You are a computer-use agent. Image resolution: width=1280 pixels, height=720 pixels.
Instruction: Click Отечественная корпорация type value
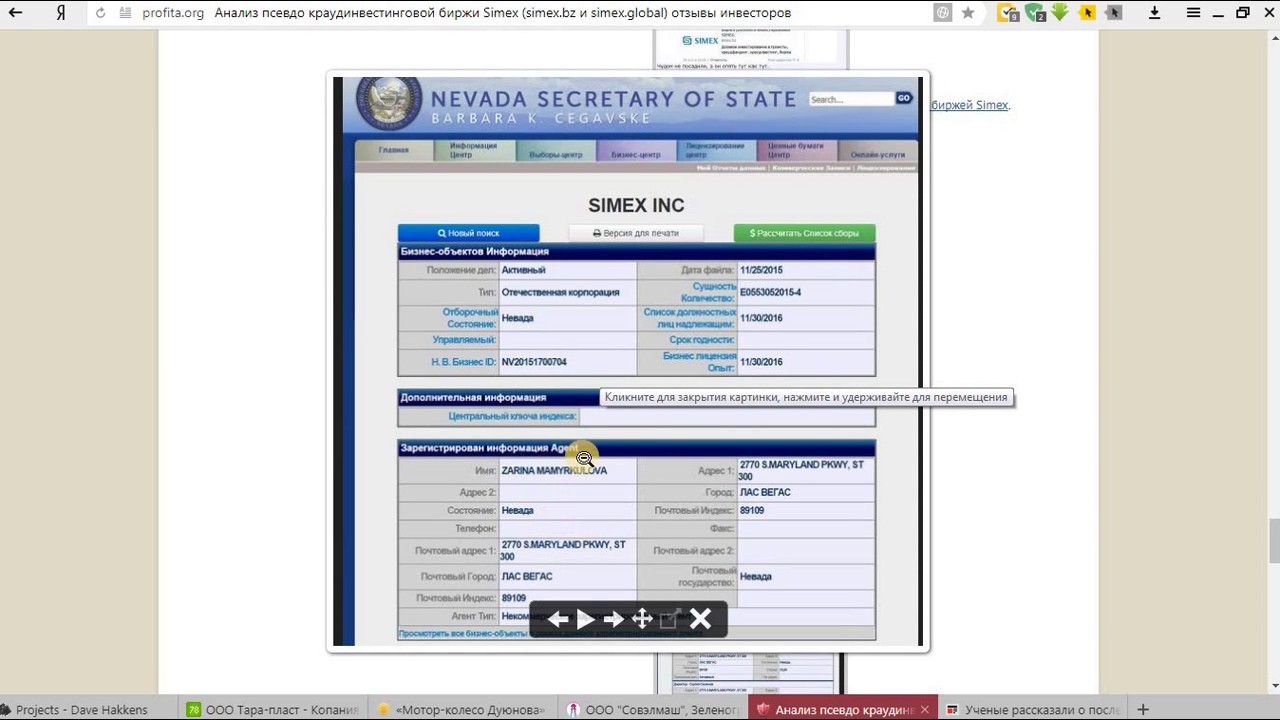560,292
